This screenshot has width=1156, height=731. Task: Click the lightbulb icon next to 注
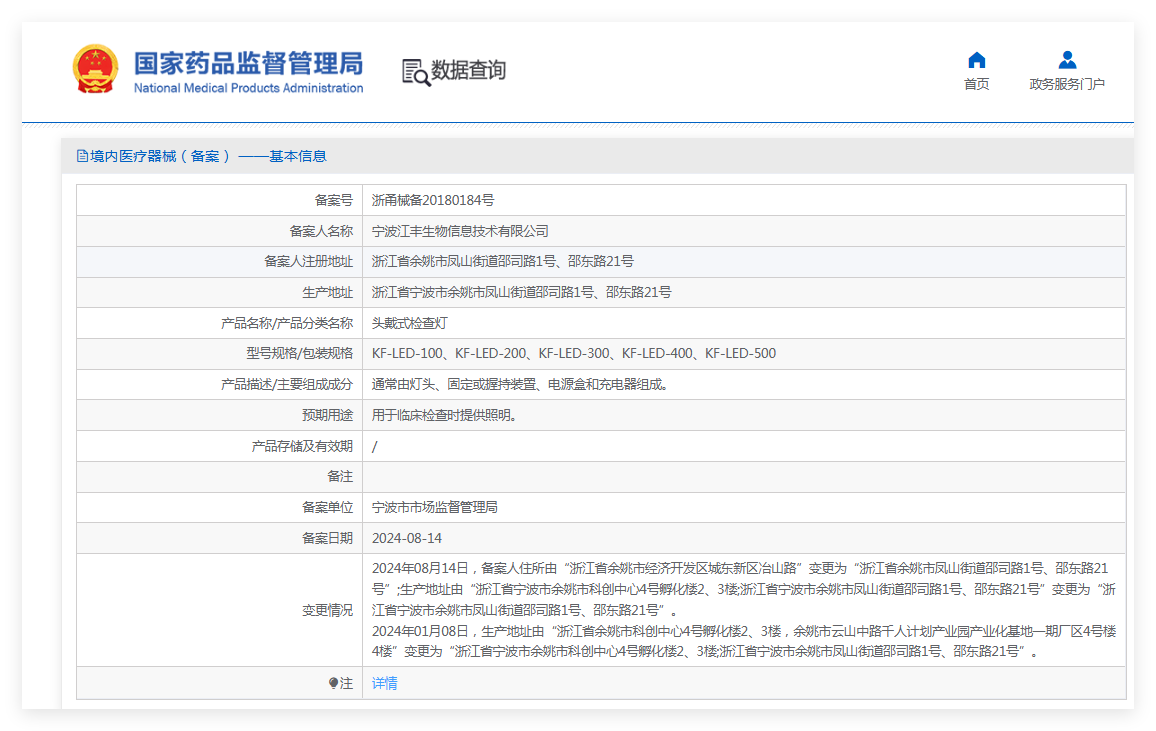click(333, 683)
